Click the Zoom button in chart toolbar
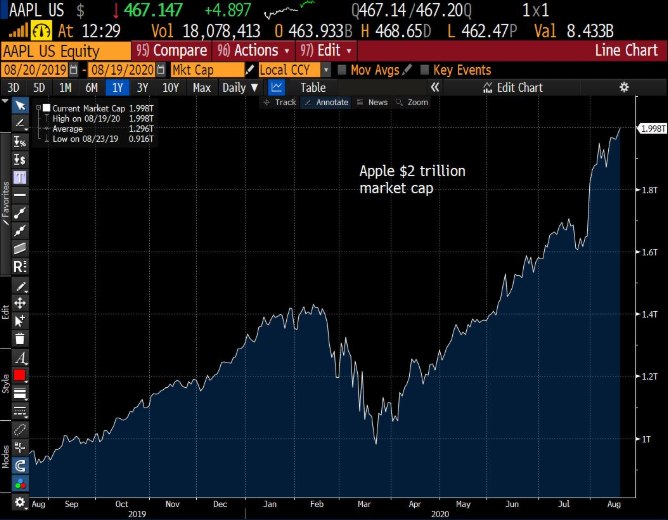668x520 pixels. tap(412, 102)
